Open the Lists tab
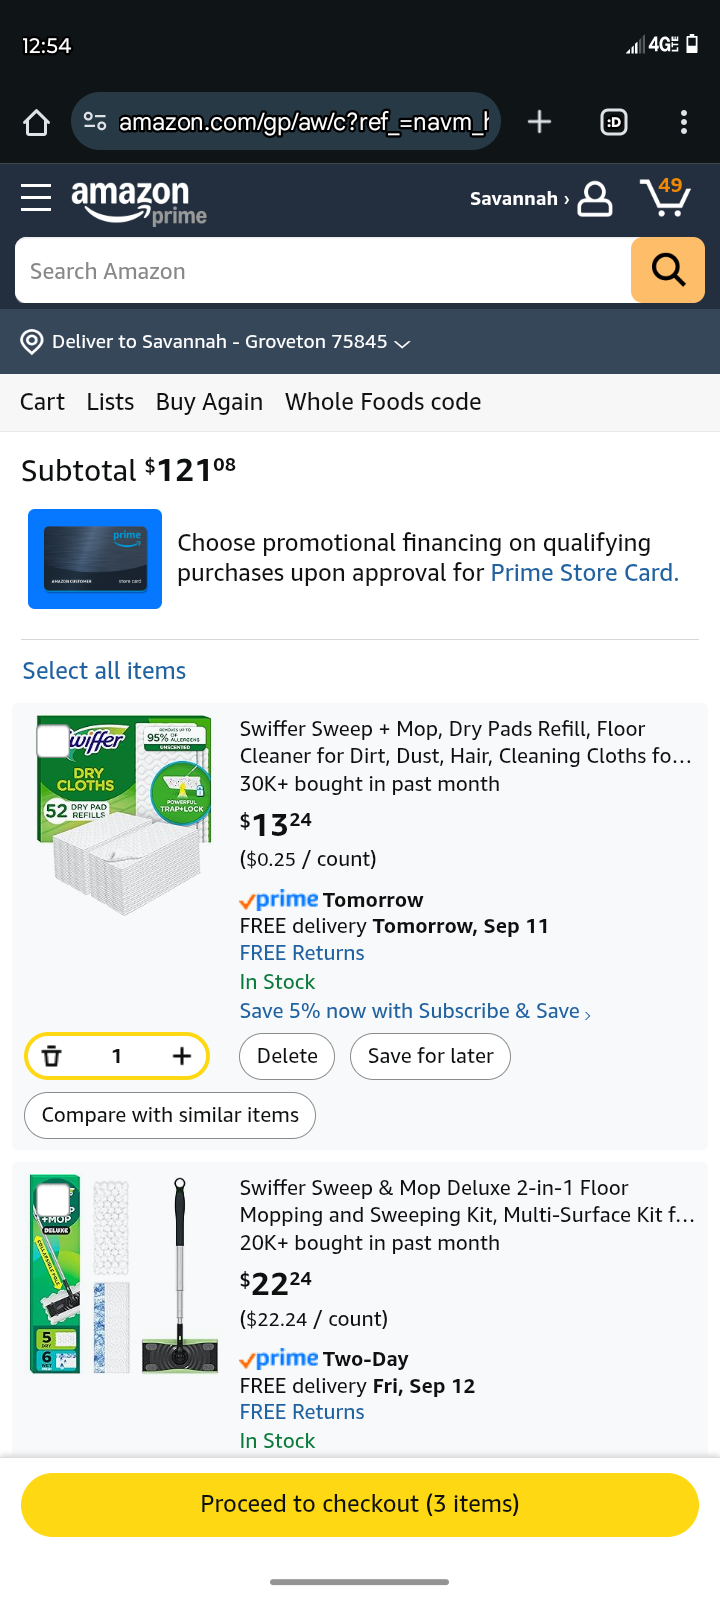This screenshot has height=1600, width=720. click(110, 402)
